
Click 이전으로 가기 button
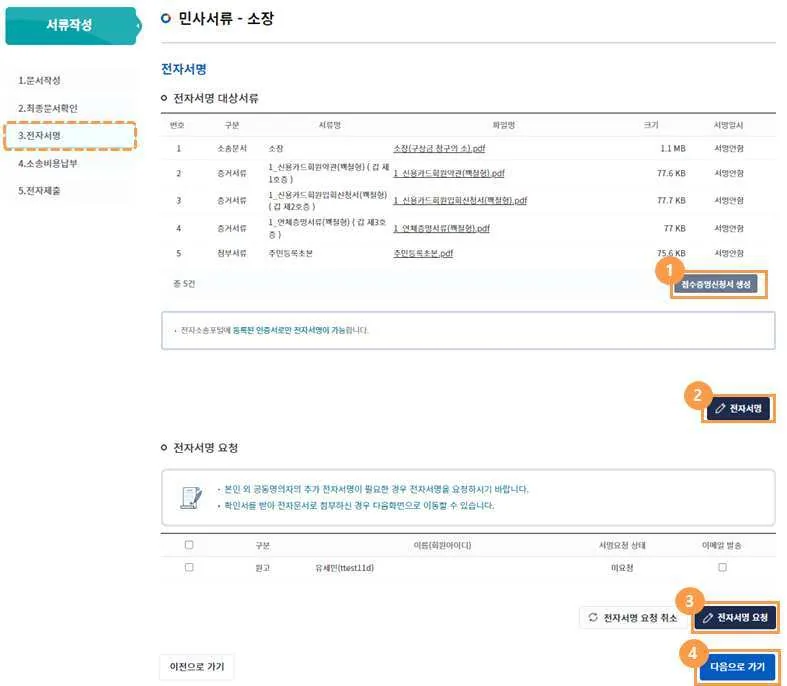pos(197,667)
